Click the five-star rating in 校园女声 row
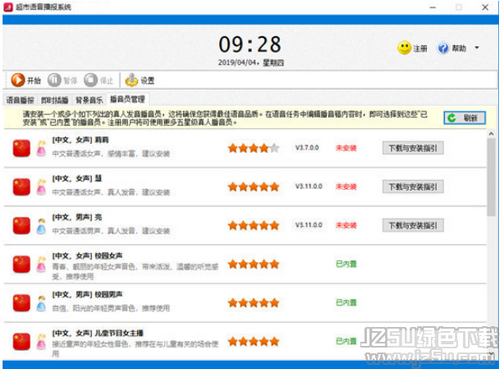 (x=253, y=264)
